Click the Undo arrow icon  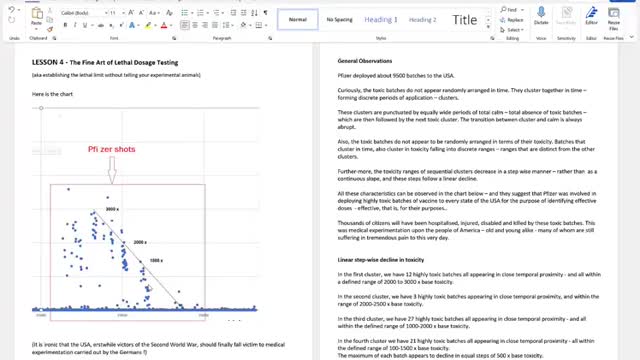click(11, 10)
